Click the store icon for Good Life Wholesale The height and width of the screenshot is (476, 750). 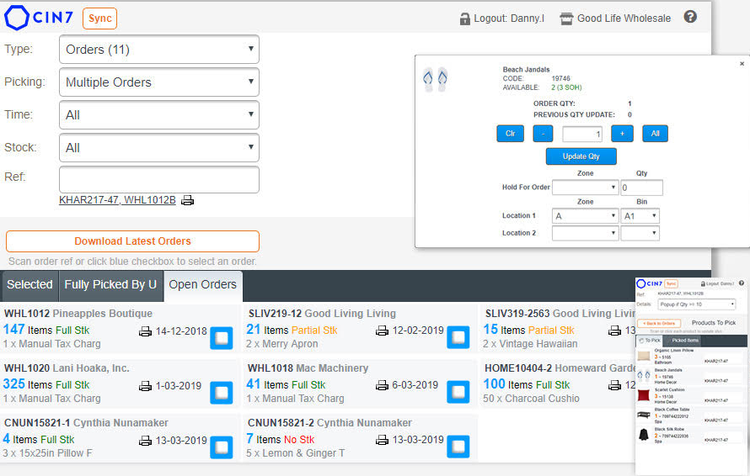[x=567, y=18]
